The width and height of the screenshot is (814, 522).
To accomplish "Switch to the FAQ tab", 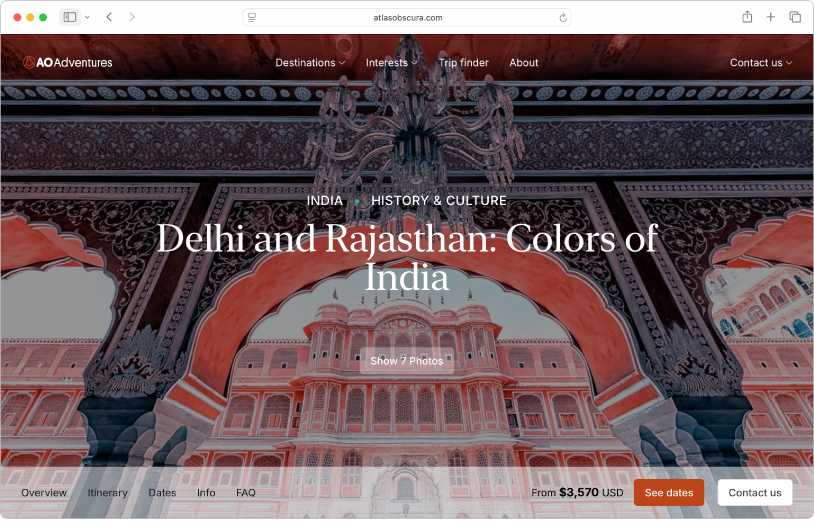I will tap(246, 492).
